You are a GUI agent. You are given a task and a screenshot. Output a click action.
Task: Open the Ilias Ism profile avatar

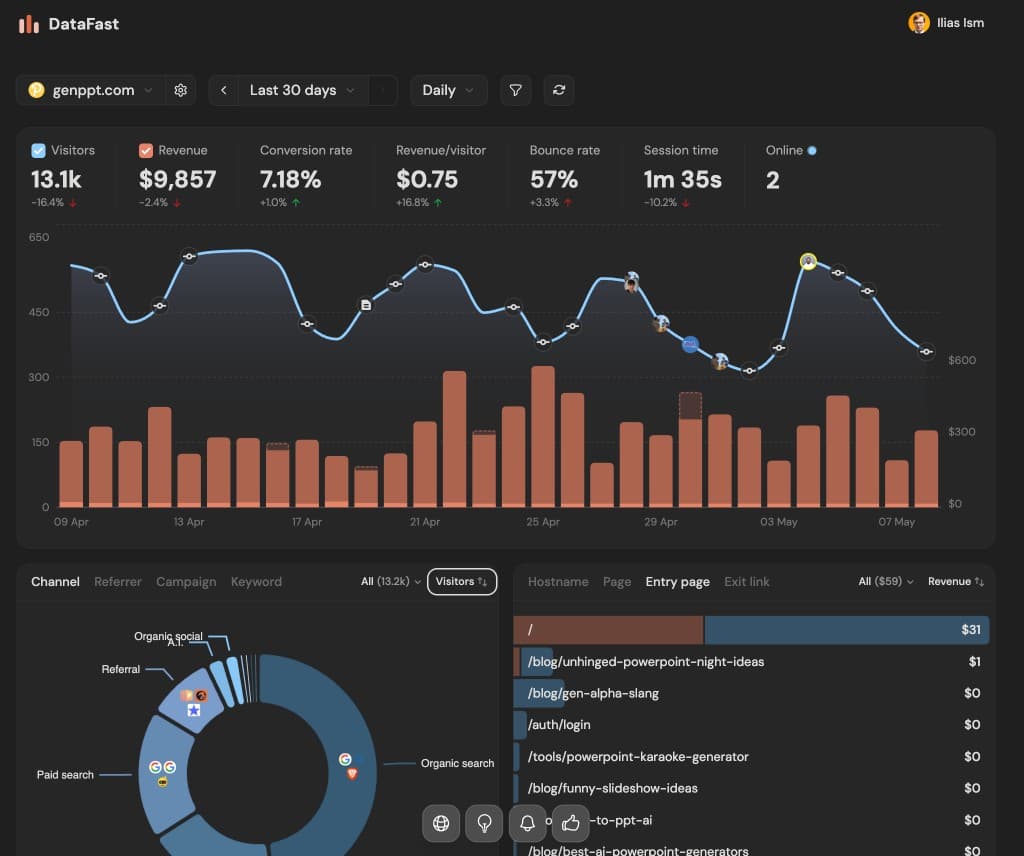pyautogui.click(x=918, y=23)
